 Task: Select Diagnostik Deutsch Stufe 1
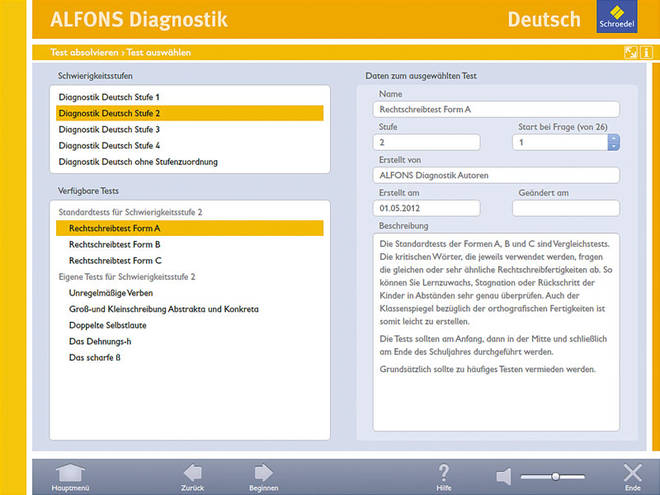[x=190, y=97]
